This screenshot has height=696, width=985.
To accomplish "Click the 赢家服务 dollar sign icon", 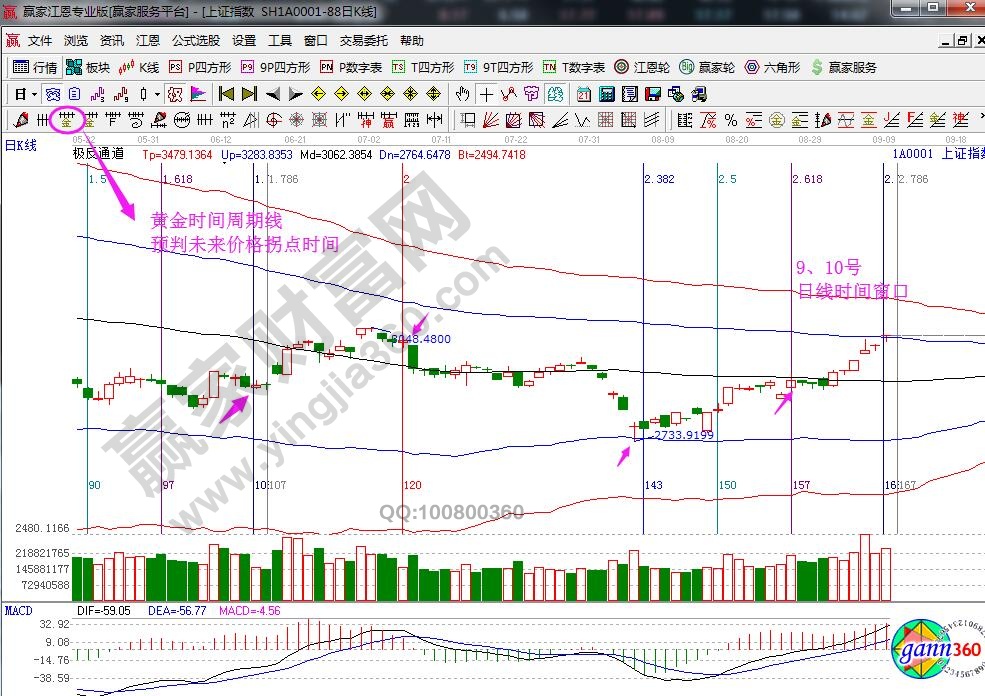I will point(817,67).
